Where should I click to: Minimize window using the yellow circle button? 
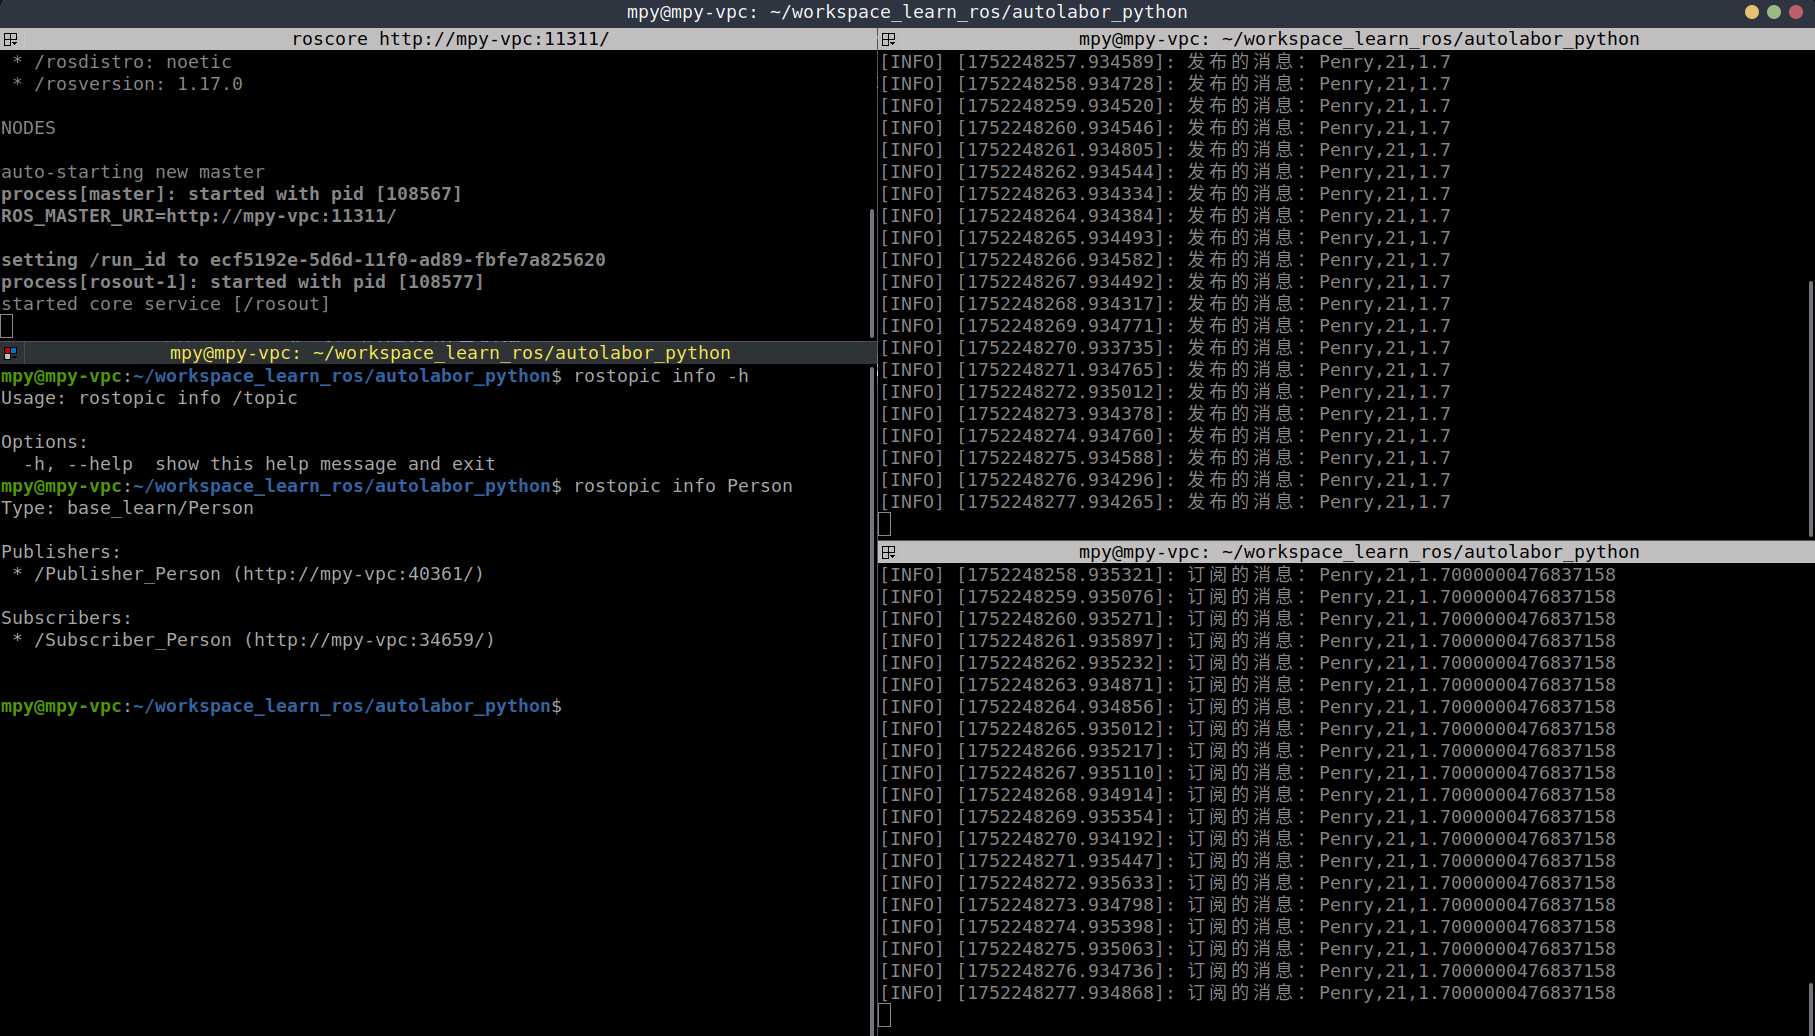tap(1751, 12)
